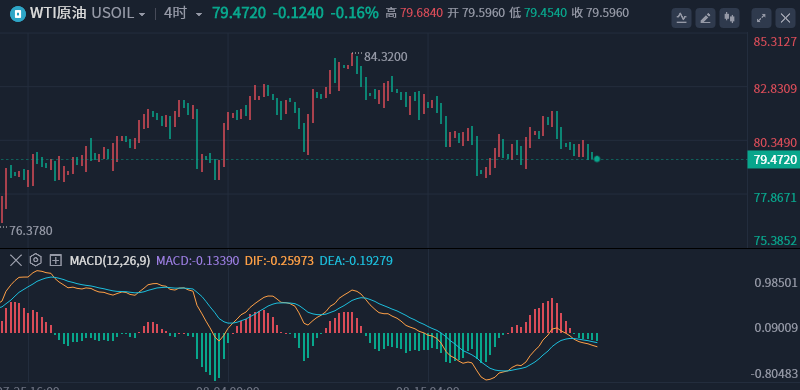The height and width of the screenshot is (390, 800).
Task: Click the MACD(12,26,9) indicator label
Action: click(x=110, y=261)
